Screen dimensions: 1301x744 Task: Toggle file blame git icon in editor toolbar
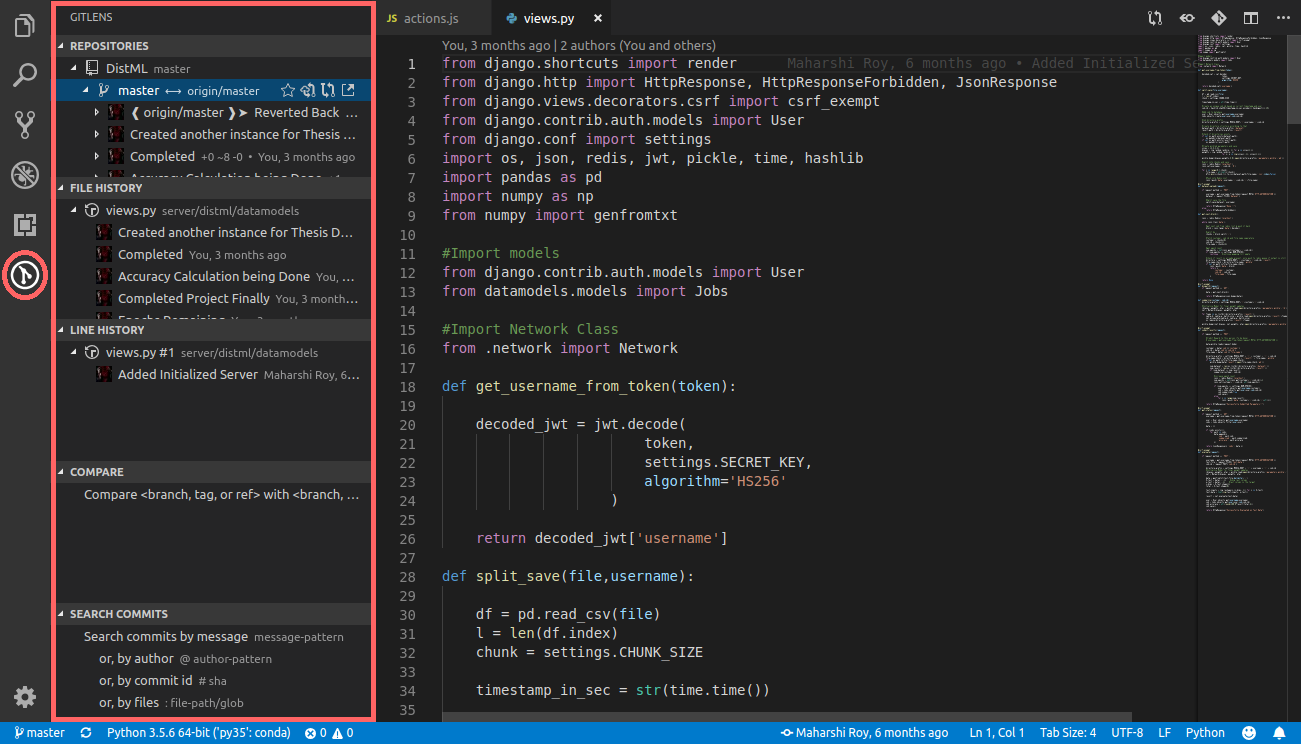coord(1218,18)
